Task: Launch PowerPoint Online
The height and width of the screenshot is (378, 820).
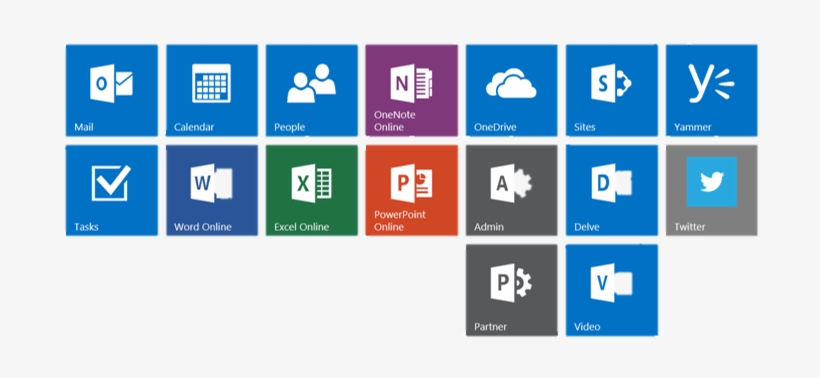Action: point(412,190)
